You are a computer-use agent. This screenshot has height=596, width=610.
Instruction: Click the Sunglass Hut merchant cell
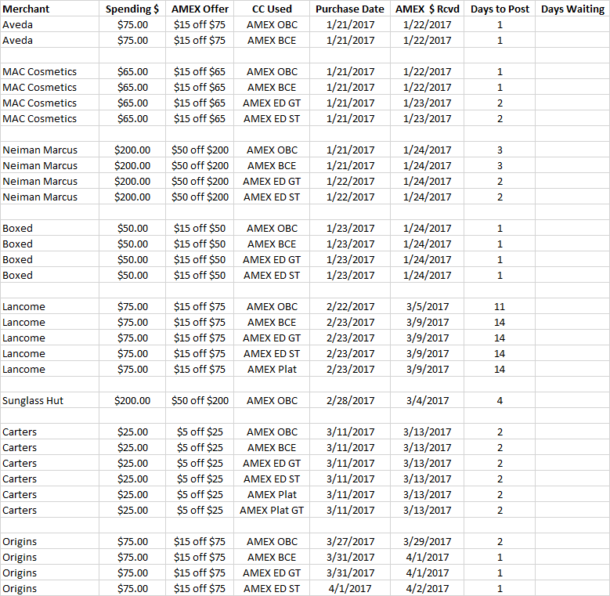pyautogui.click(x=33, y=400)
